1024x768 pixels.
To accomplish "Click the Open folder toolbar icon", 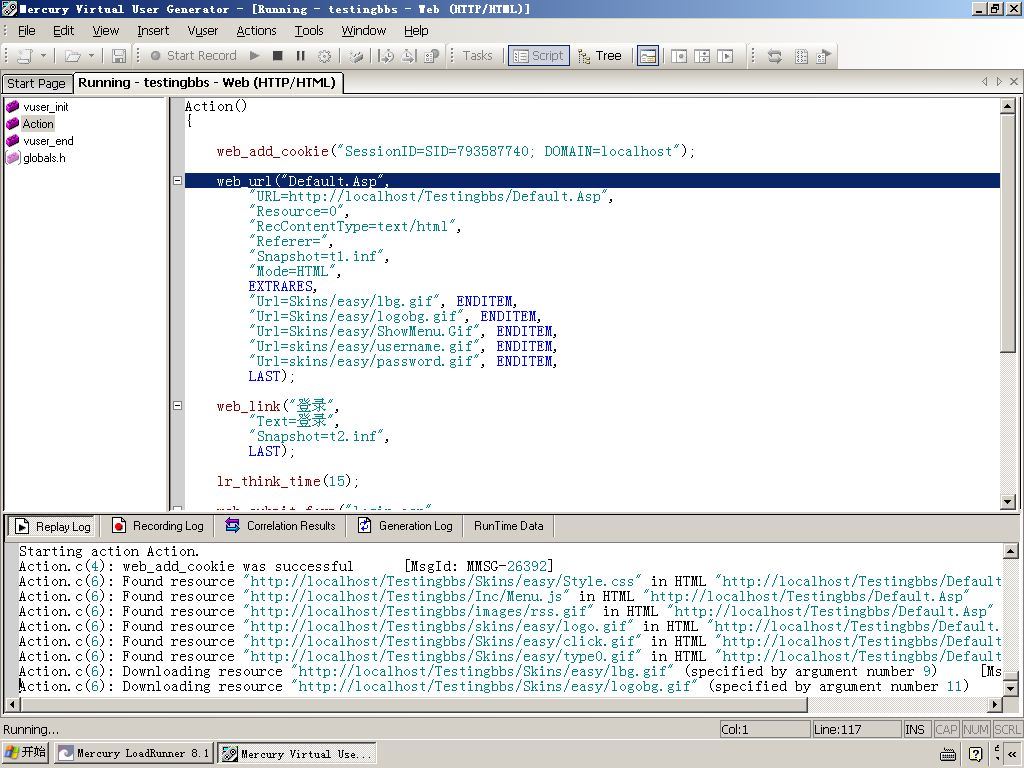I will pyautogui.click(x=72, y=56).
